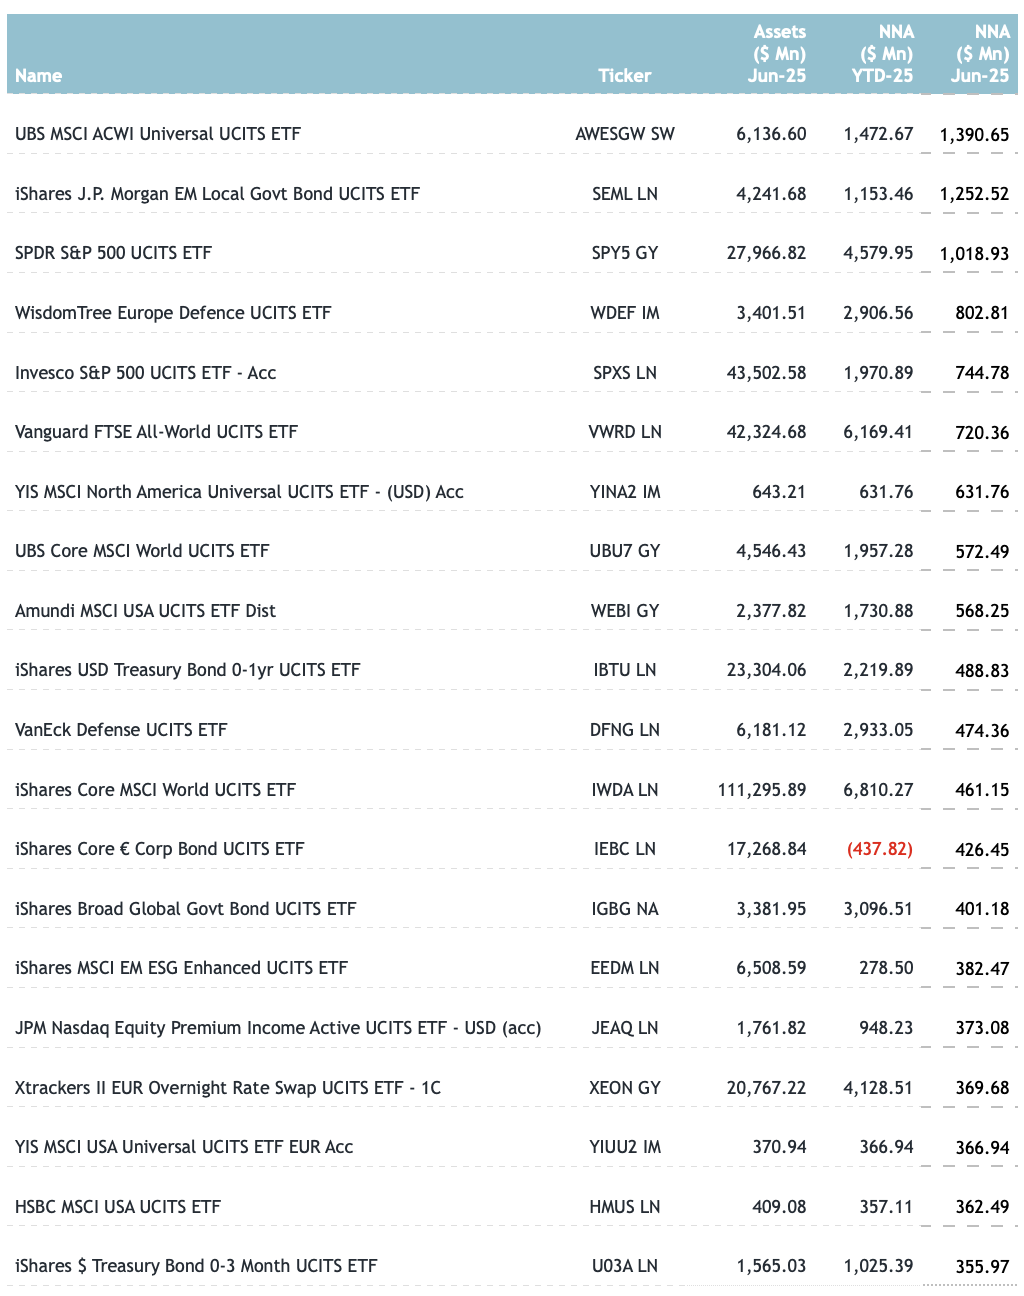Click the 1,390.65 NNA Jun-25 value

(974, 135)
